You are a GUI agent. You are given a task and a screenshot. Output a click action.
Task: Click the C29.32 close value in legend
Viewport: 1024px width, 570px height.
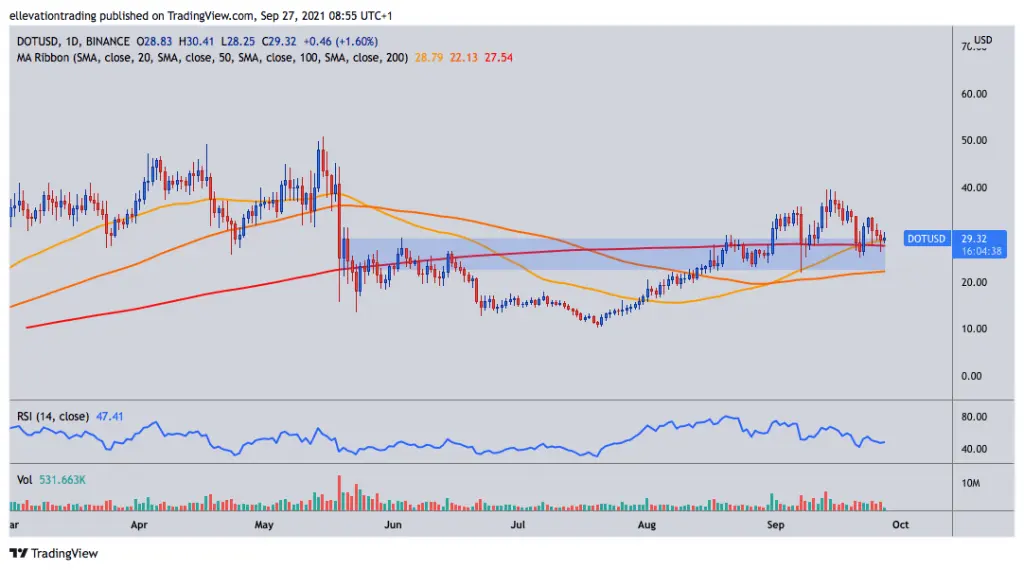[279, 41]
